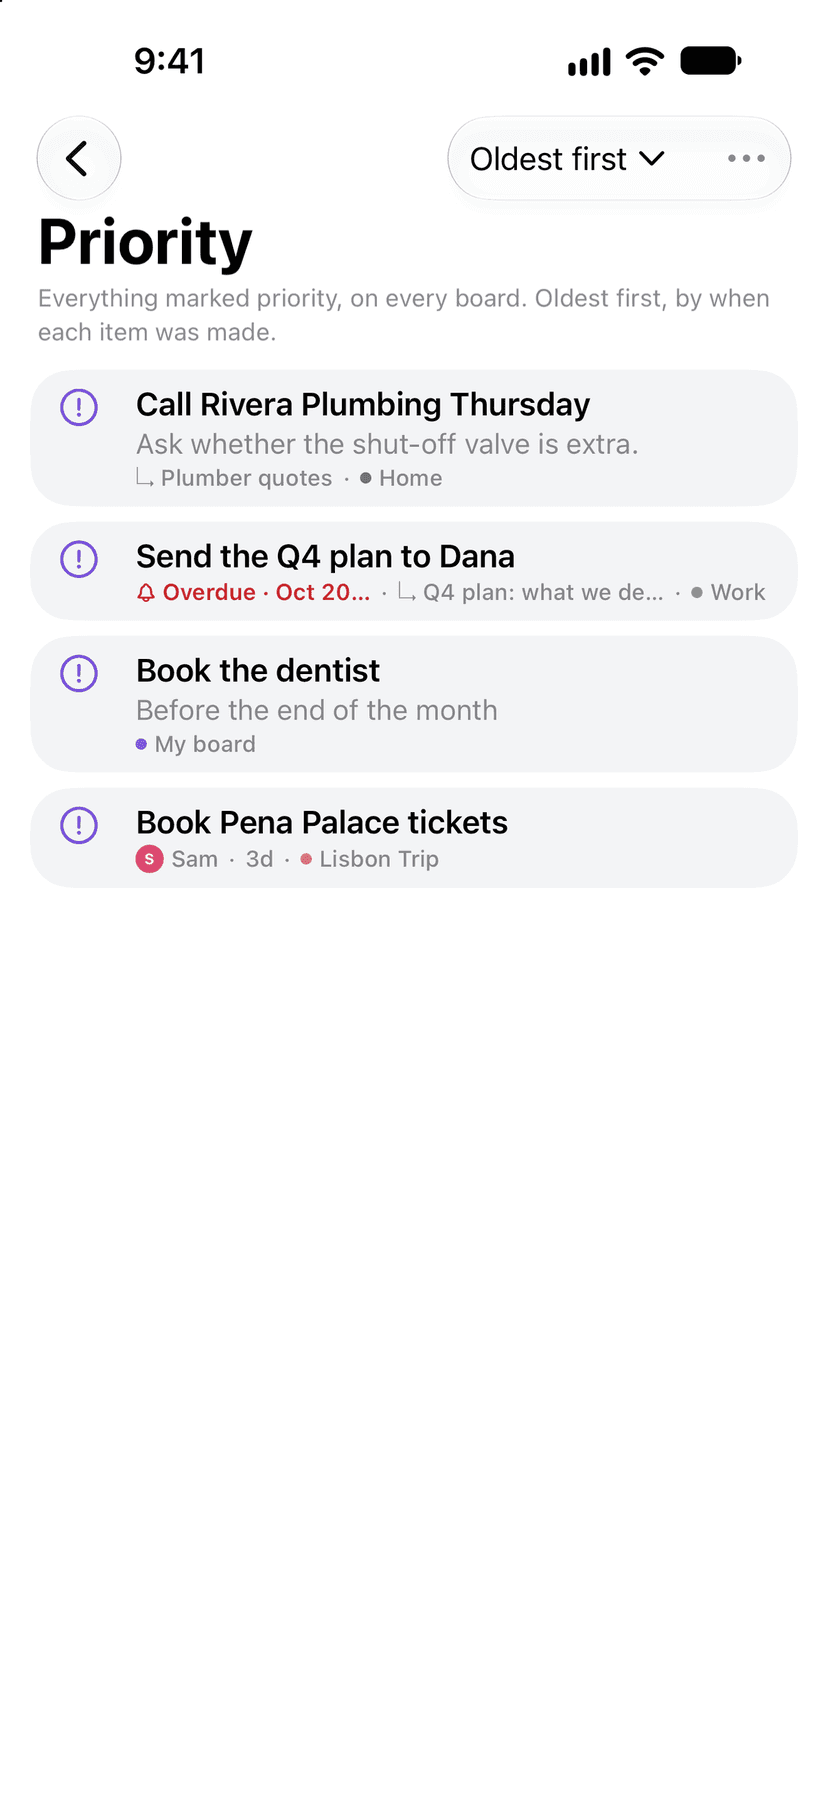
Task: Toggle priority icon on Call Rivera Plumbing Thursday
Action: point(79,407)
